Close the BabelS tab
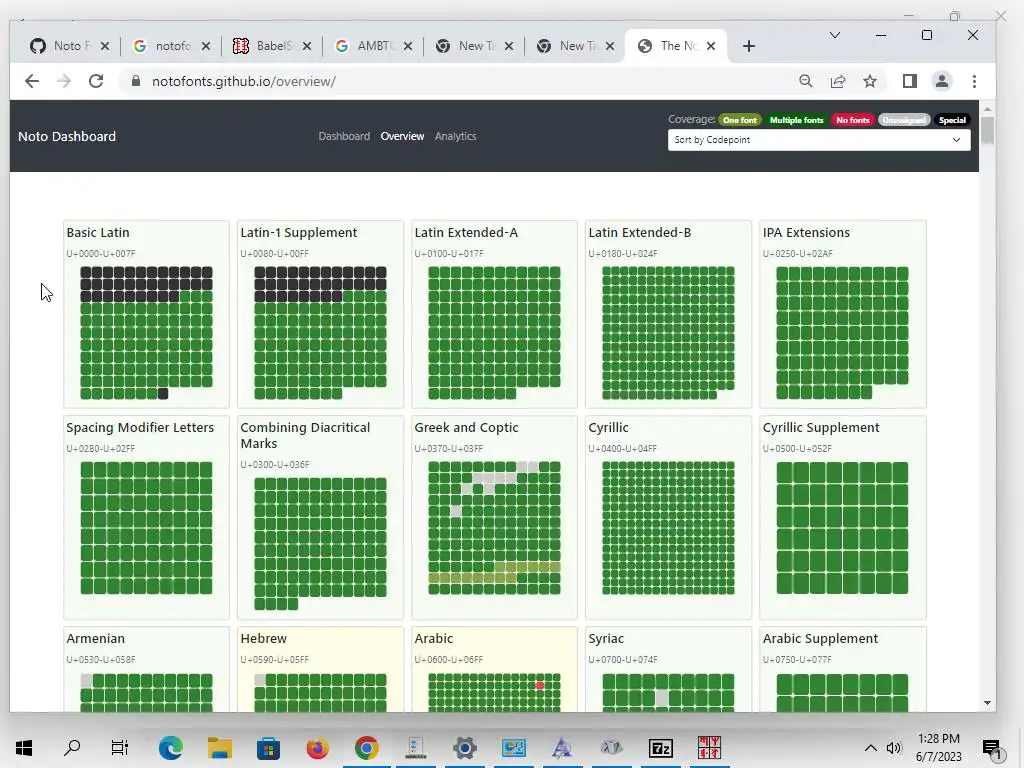 [307, 46]
